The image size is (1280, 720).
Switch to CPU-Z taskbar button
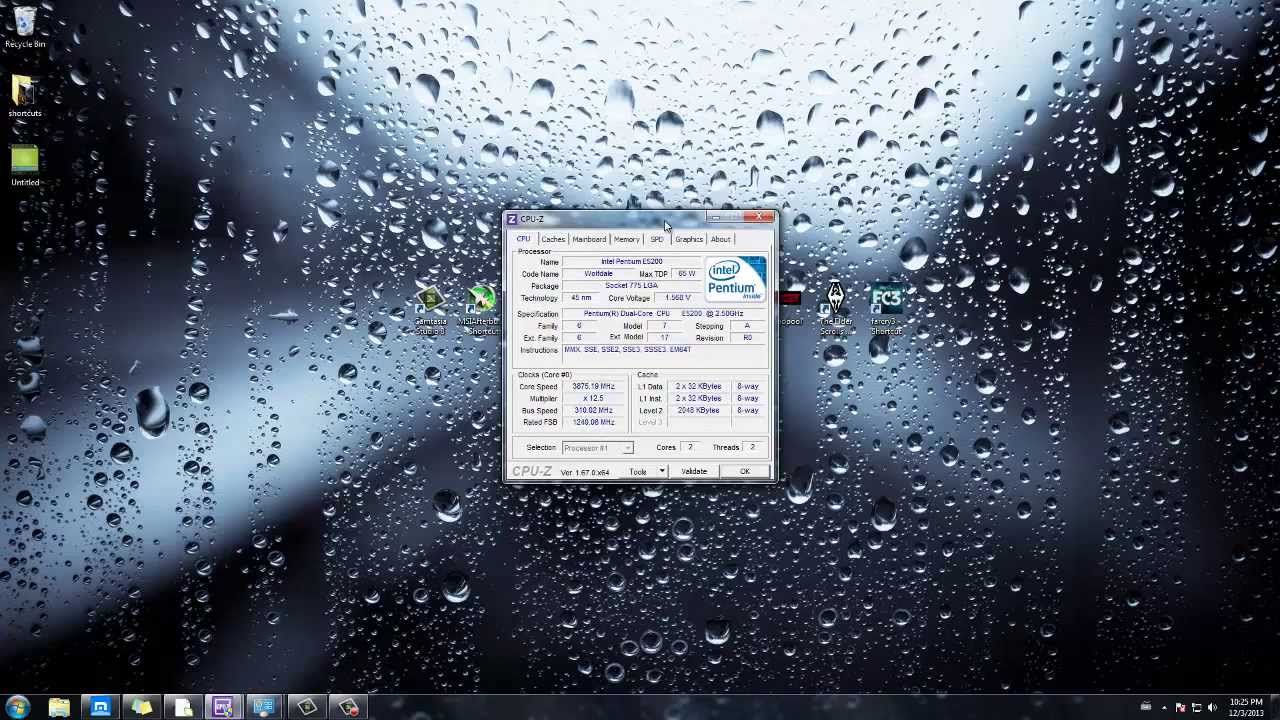click(x=223, y=708)
